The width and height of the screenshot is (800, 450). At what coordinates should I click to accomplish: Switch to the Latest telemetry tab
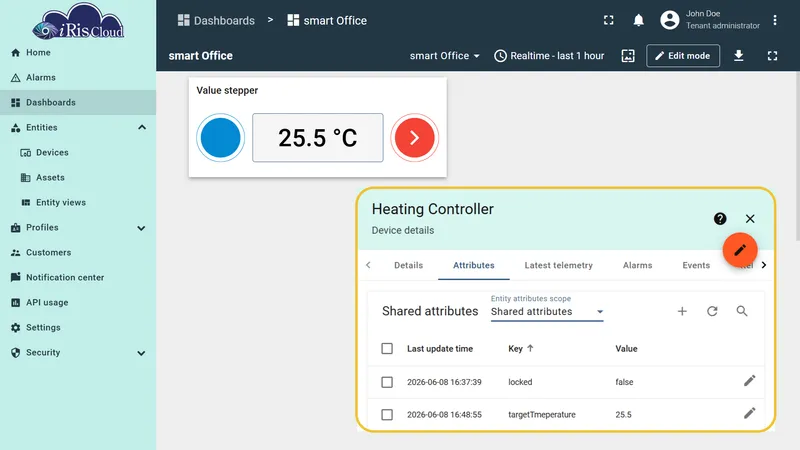click(x=559, y=265)
